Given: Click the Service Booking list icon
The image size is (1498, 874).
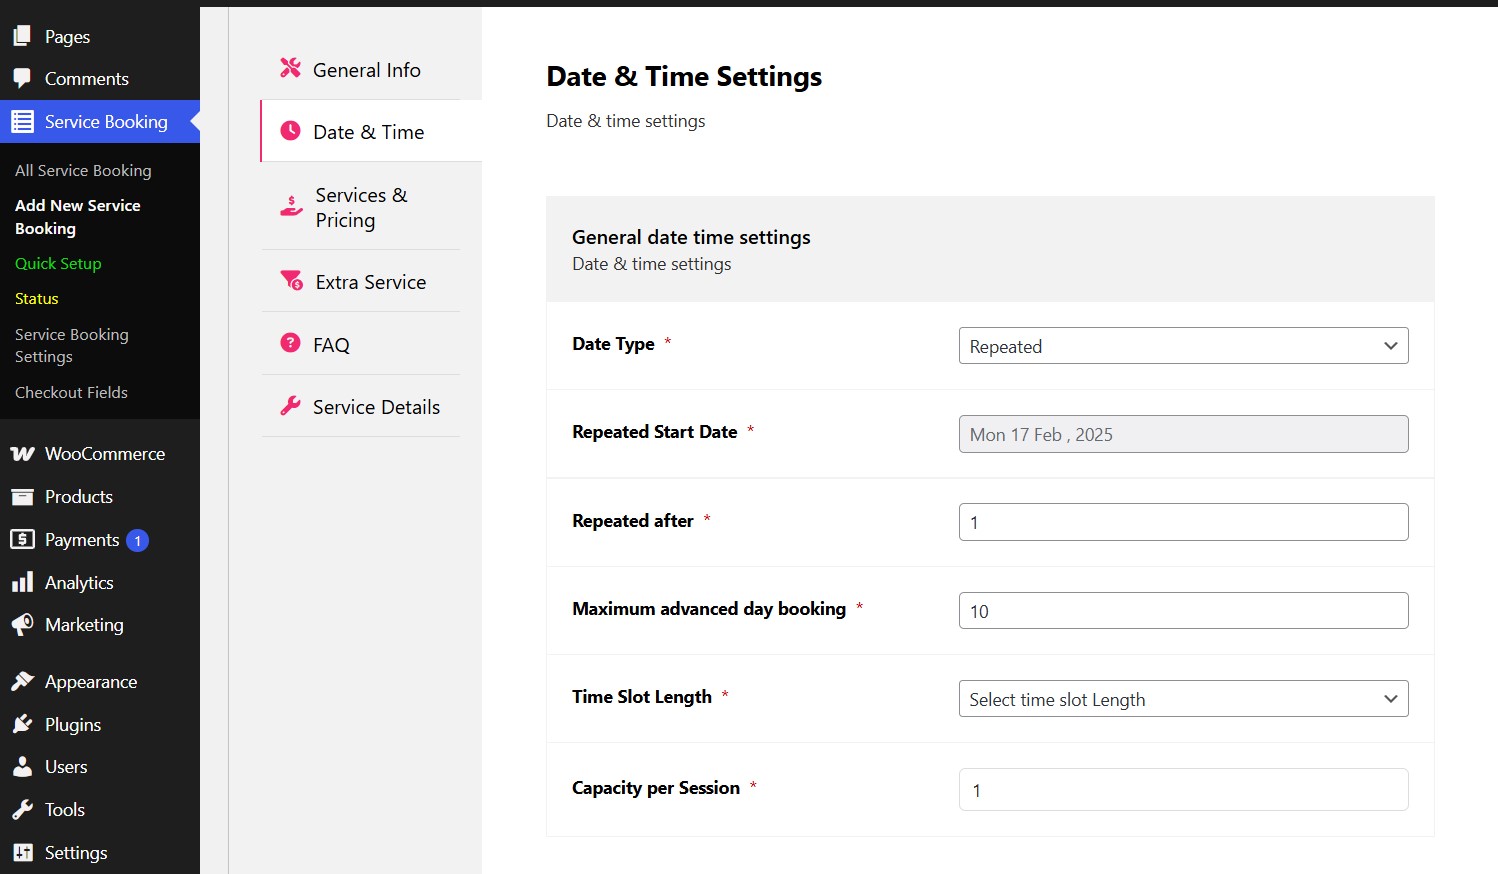Looking at the screenshot, I should 22,121.
